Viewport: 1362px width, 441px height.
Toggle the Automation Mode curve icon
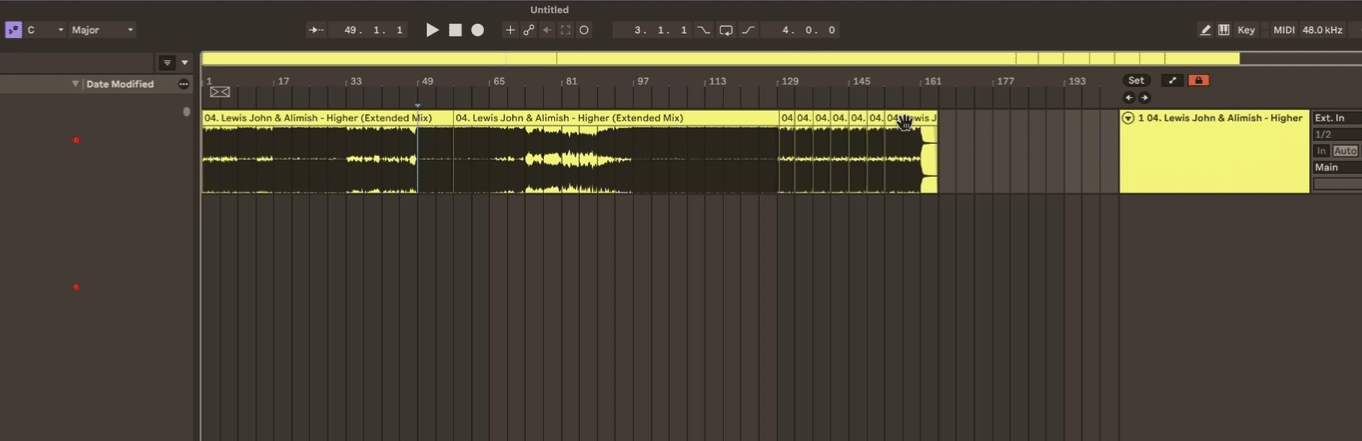point(1172,81)
